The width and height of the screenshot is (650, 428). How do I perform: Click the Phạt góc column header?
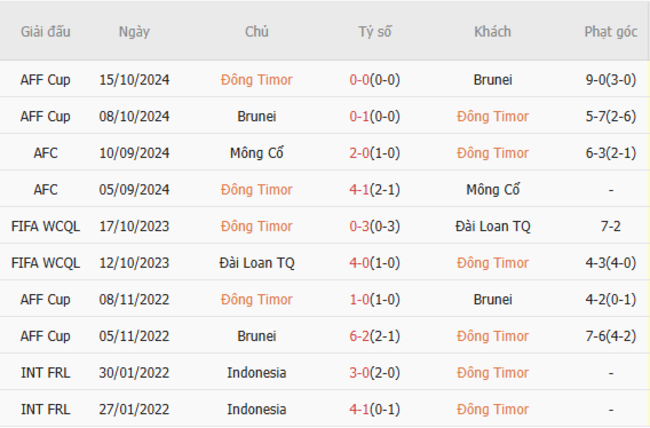(x=611, y=32)
